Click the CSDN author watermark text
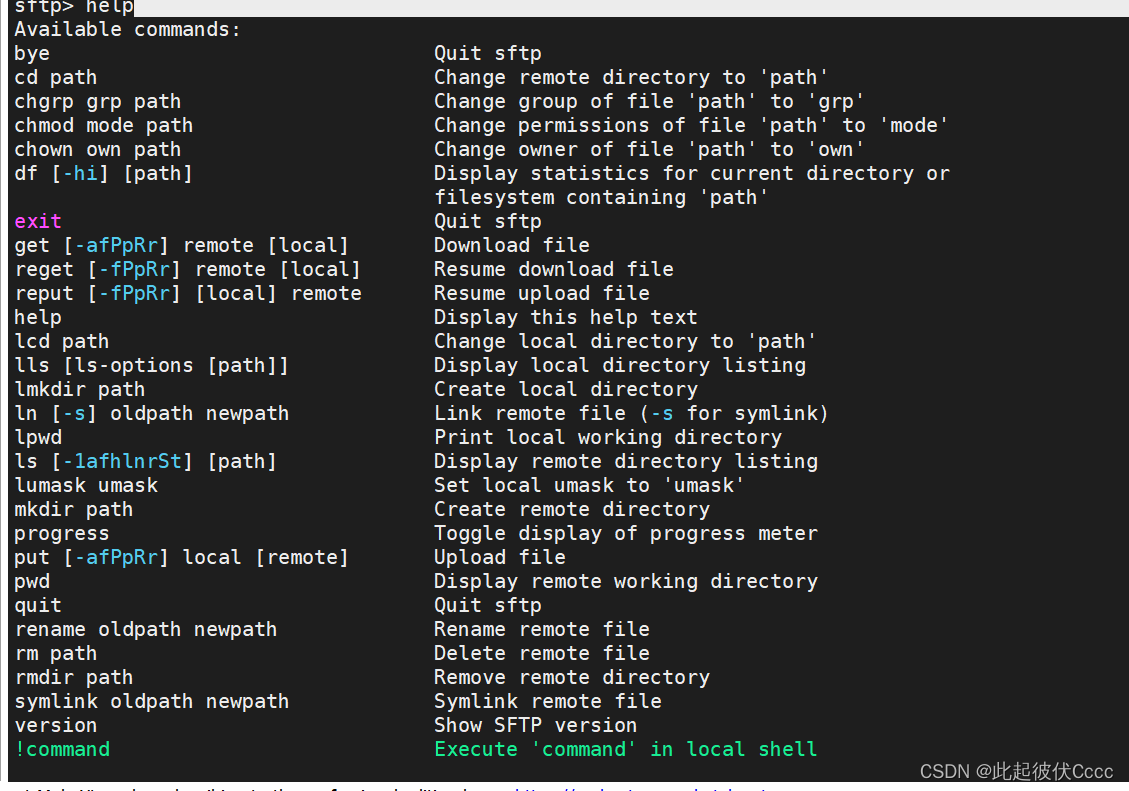Viewport: 1129px width, 791px height. point(1016,771)
